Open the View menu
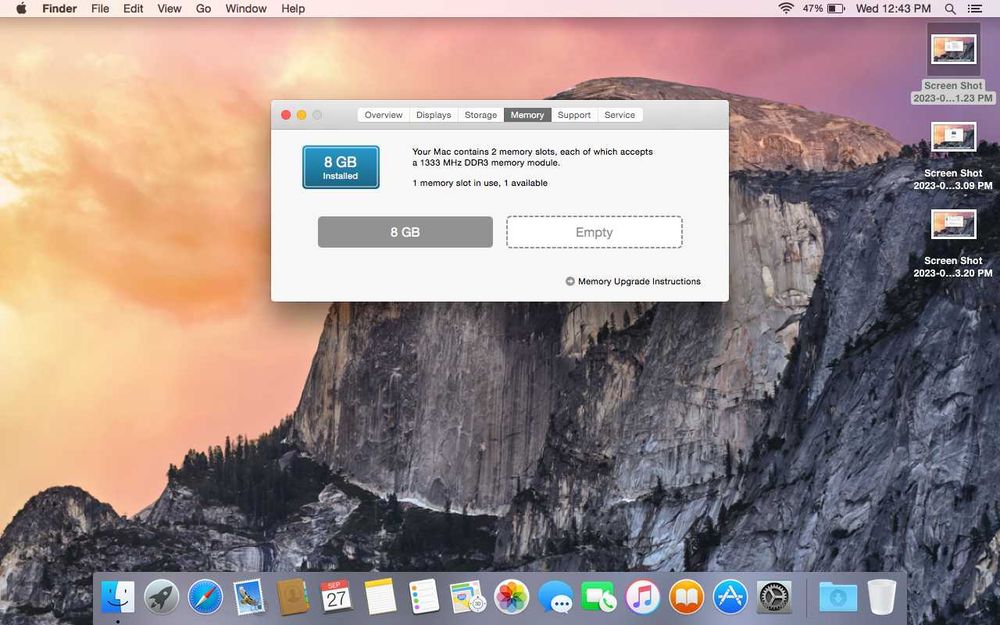 (169, 8)
